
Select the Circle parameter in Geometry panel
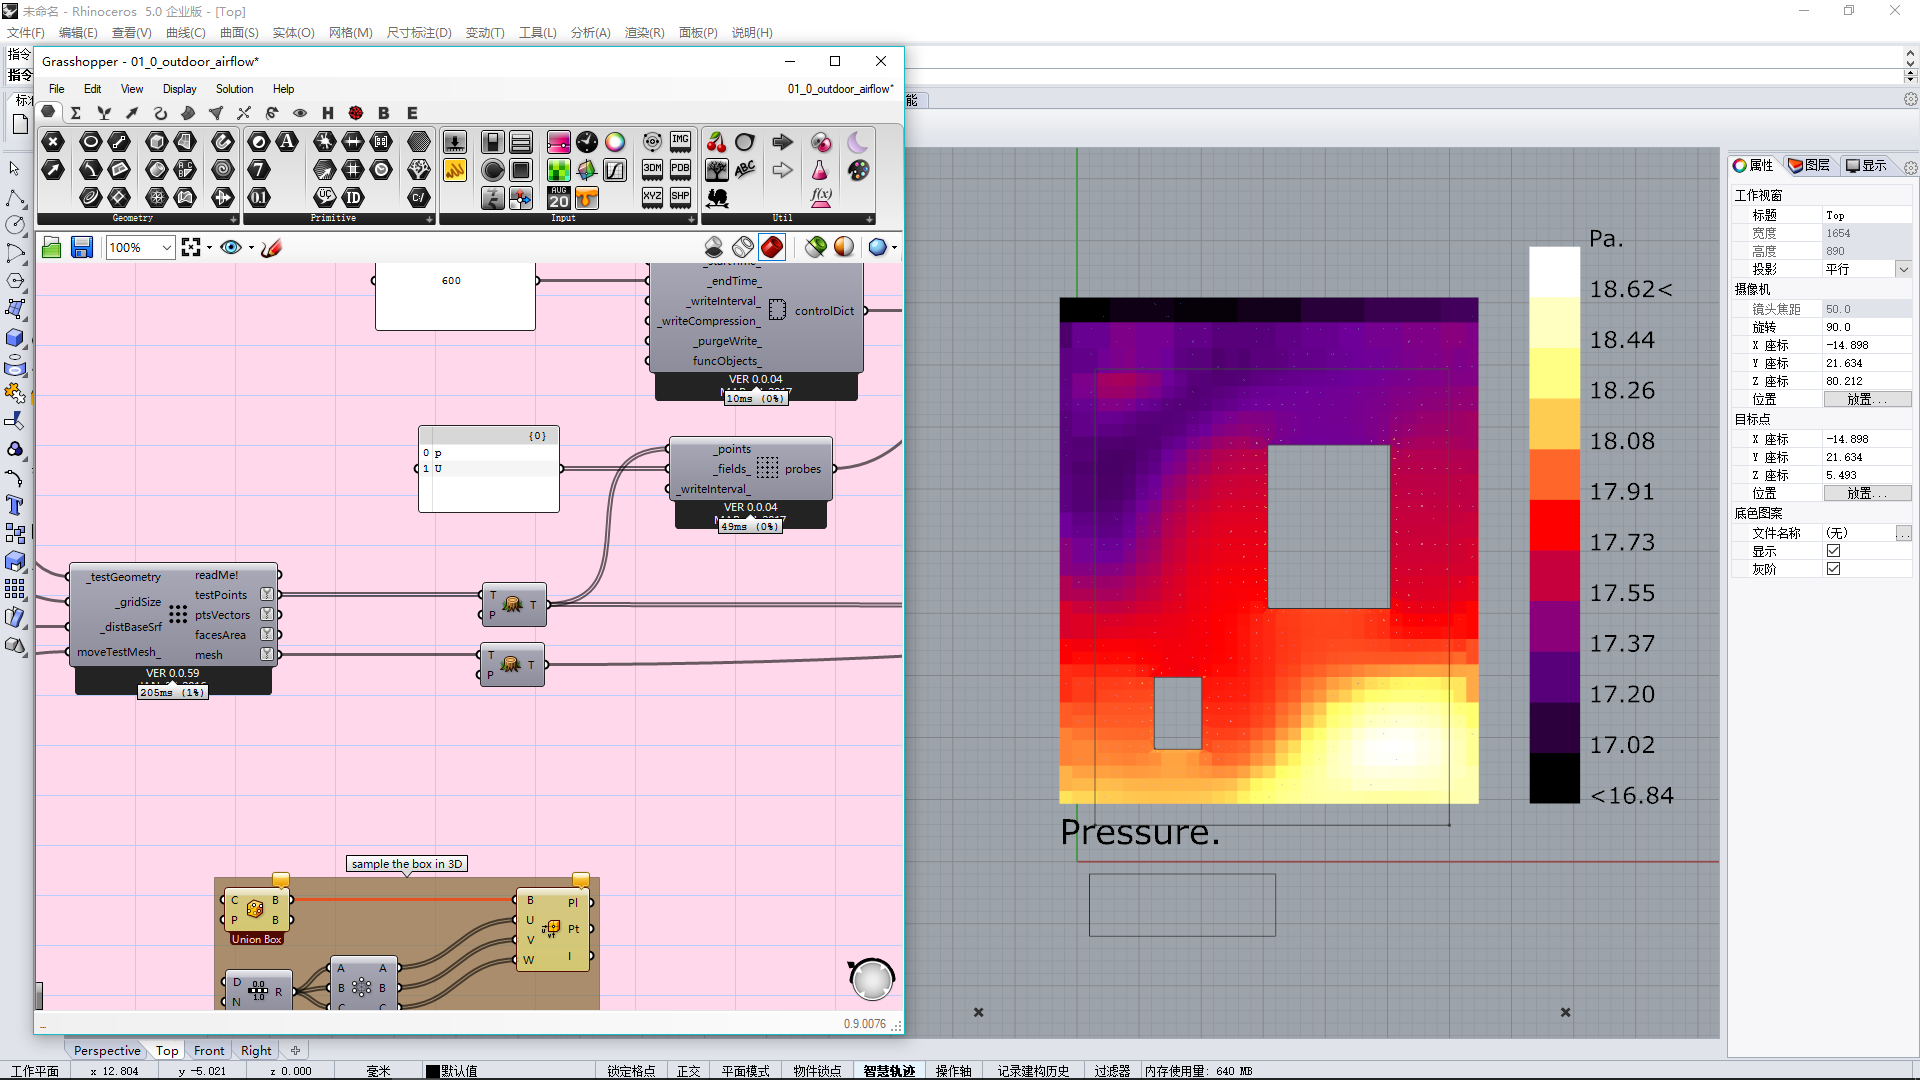[x=90, y=141]
